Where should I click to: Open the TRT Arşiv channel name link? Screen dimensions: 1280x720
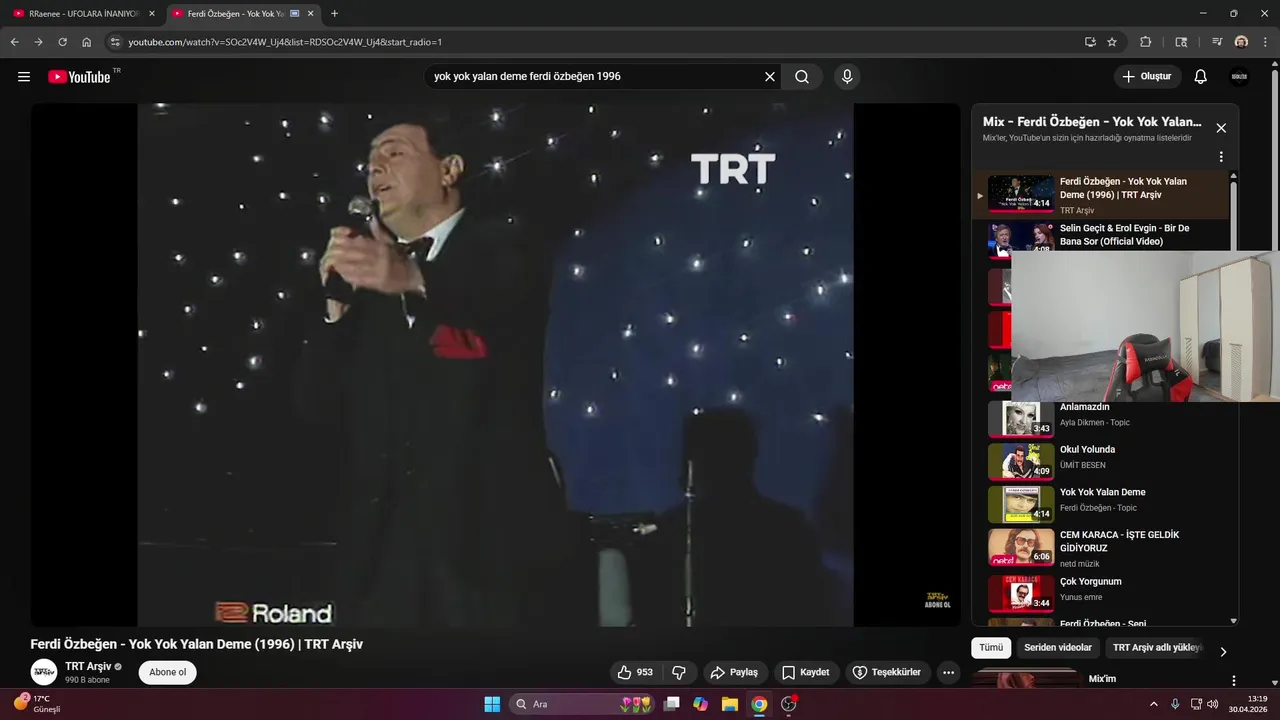coord(88,666)
